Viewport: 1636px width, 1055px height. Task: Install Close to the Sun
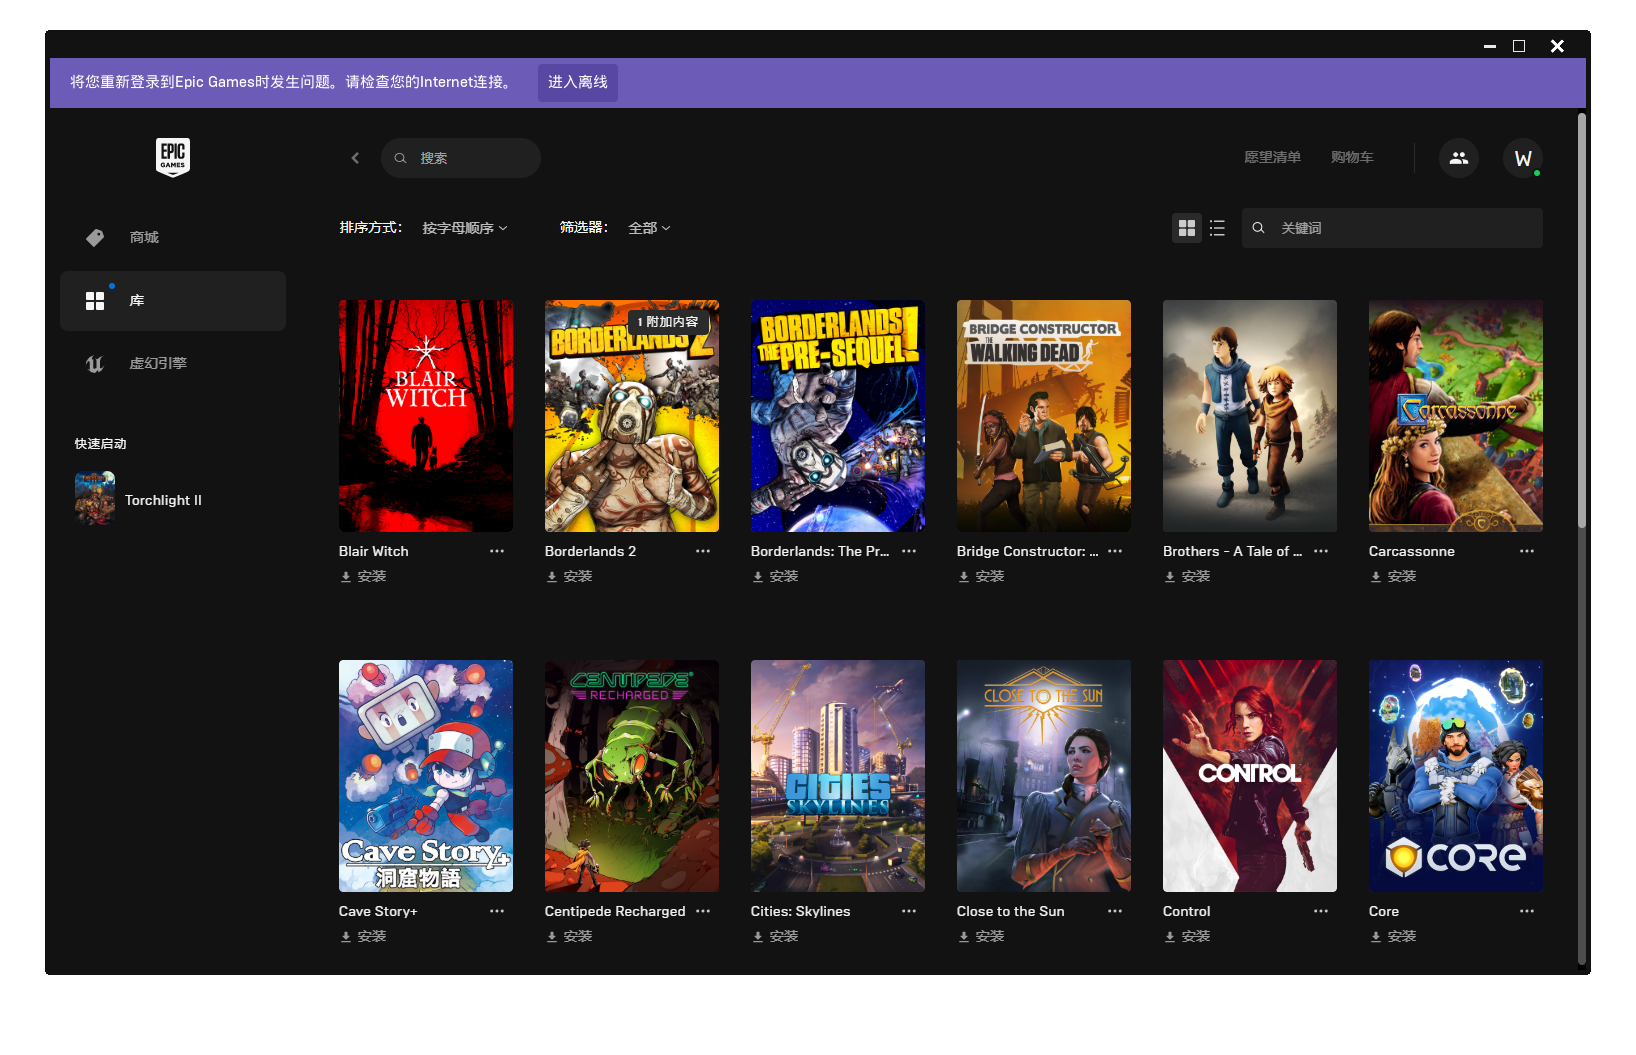point(981,936)
